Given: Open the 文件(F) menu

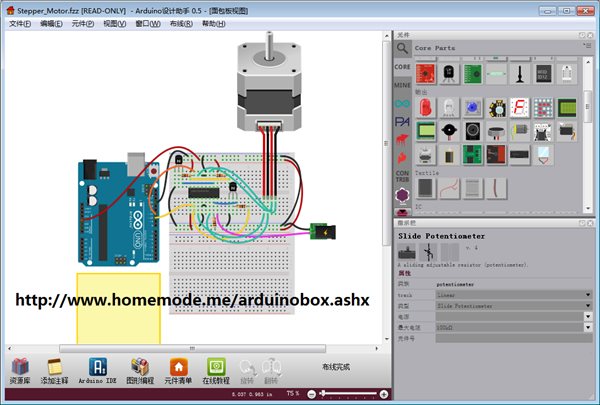Looking at the screenshot, I should (20, 24).
